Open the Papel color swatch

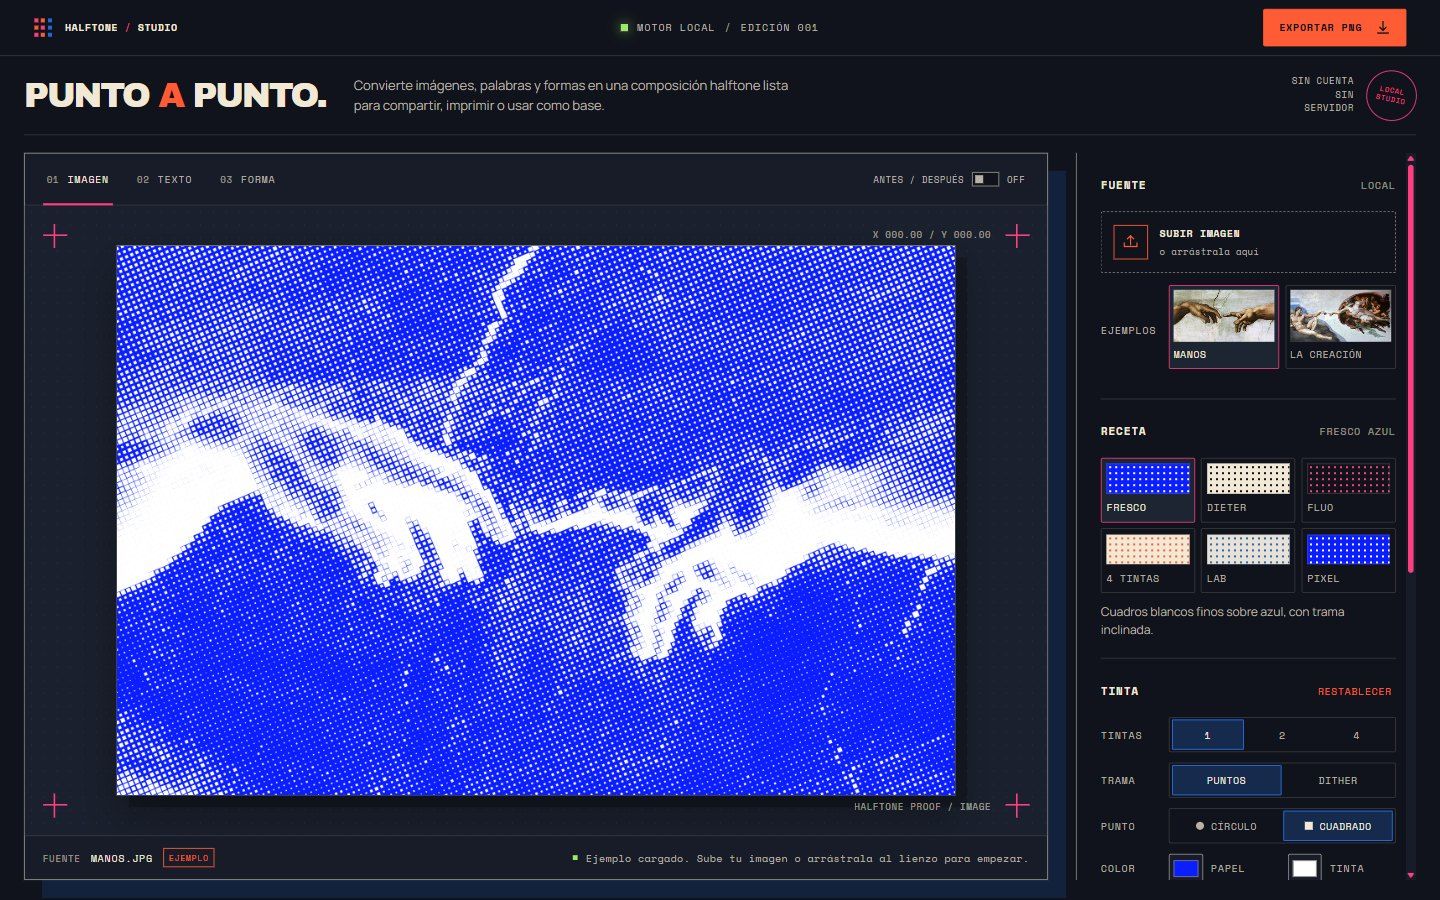point(1186,868)
